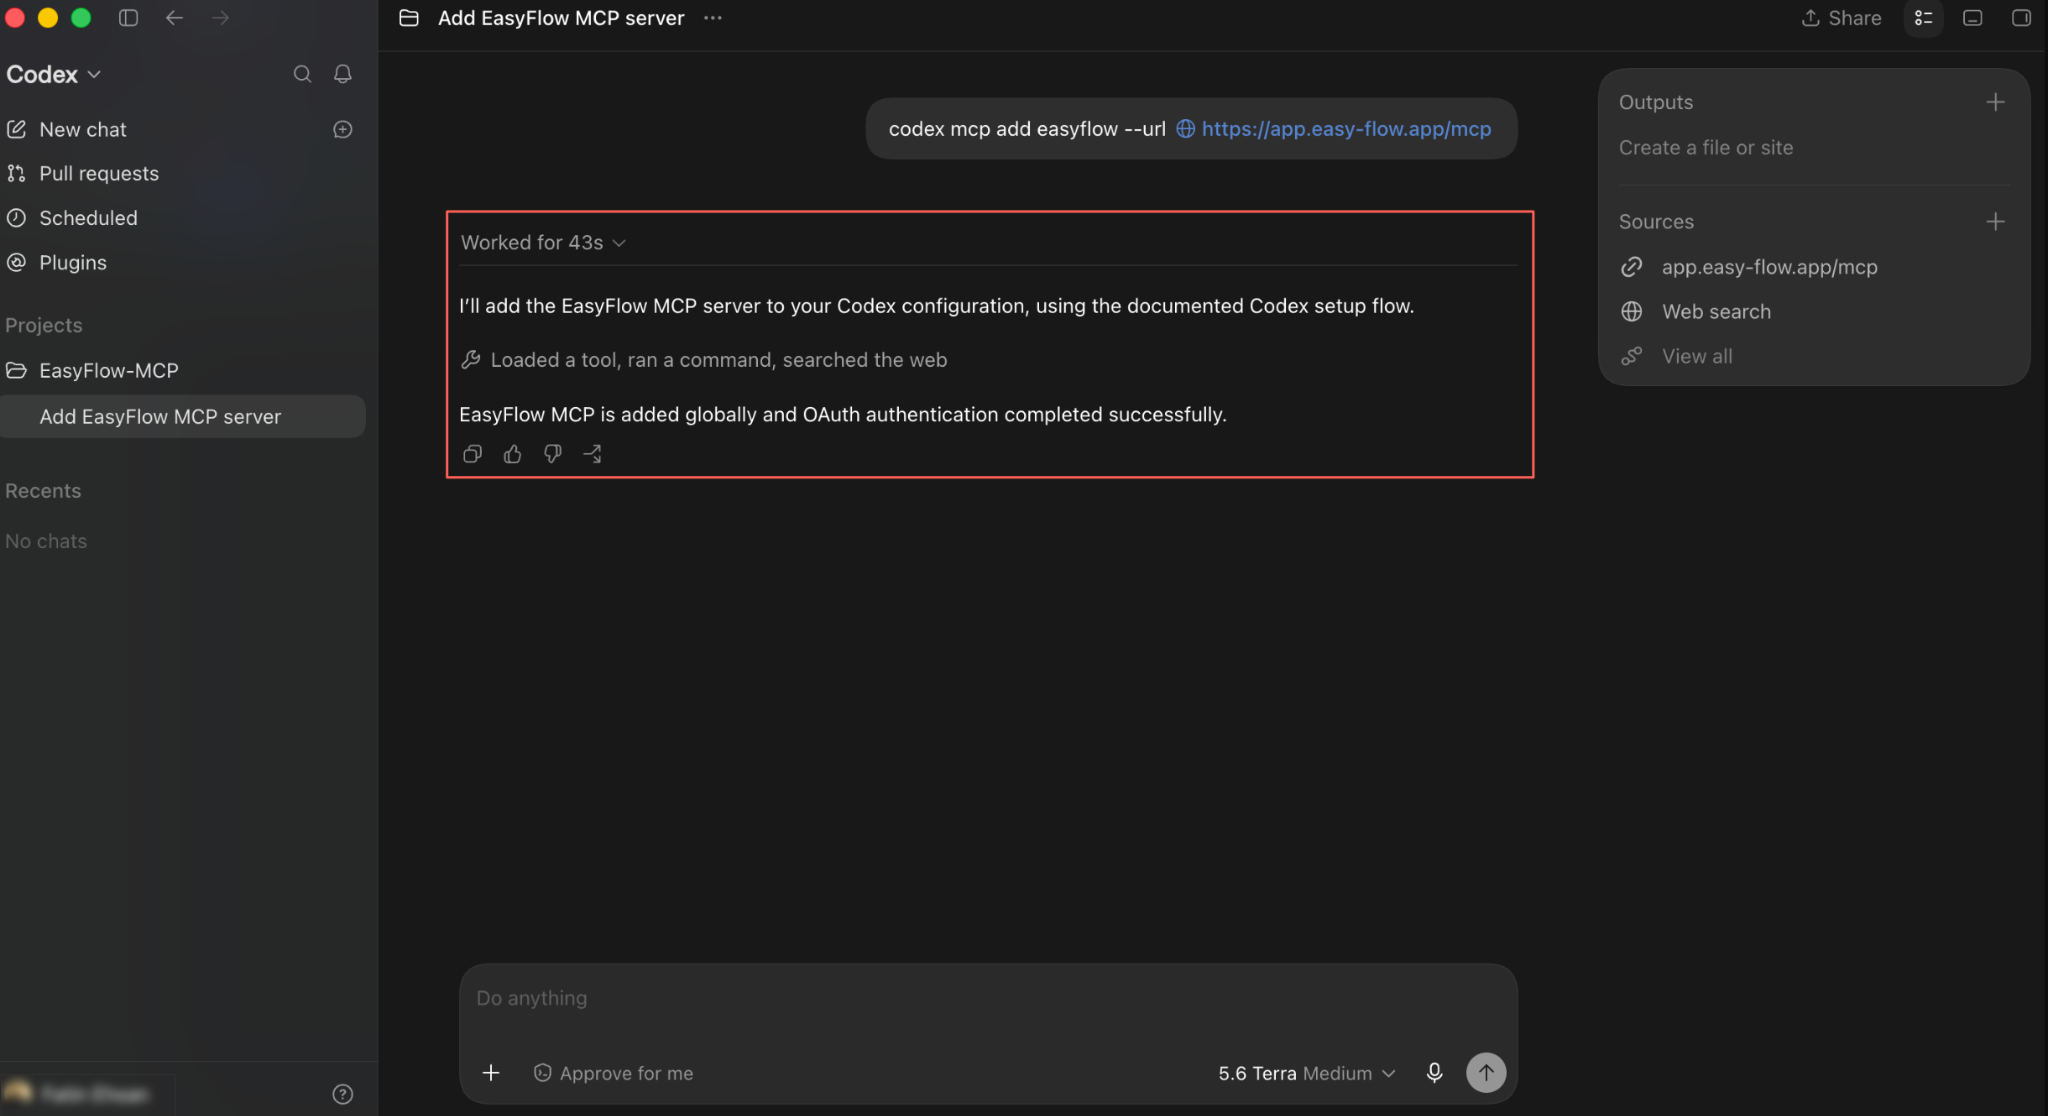2048x1116 pixels.
Task: Add a new output with plus
Action: [x=1995, y=102]
